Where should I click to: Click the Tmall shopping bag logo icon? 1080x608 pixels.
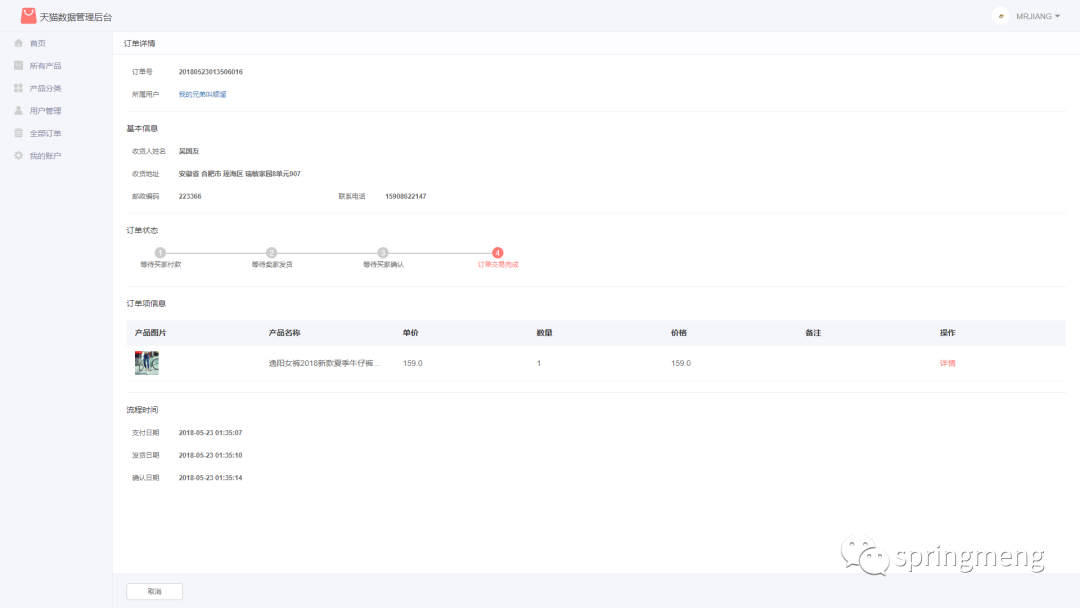click(x=28, y=16)
